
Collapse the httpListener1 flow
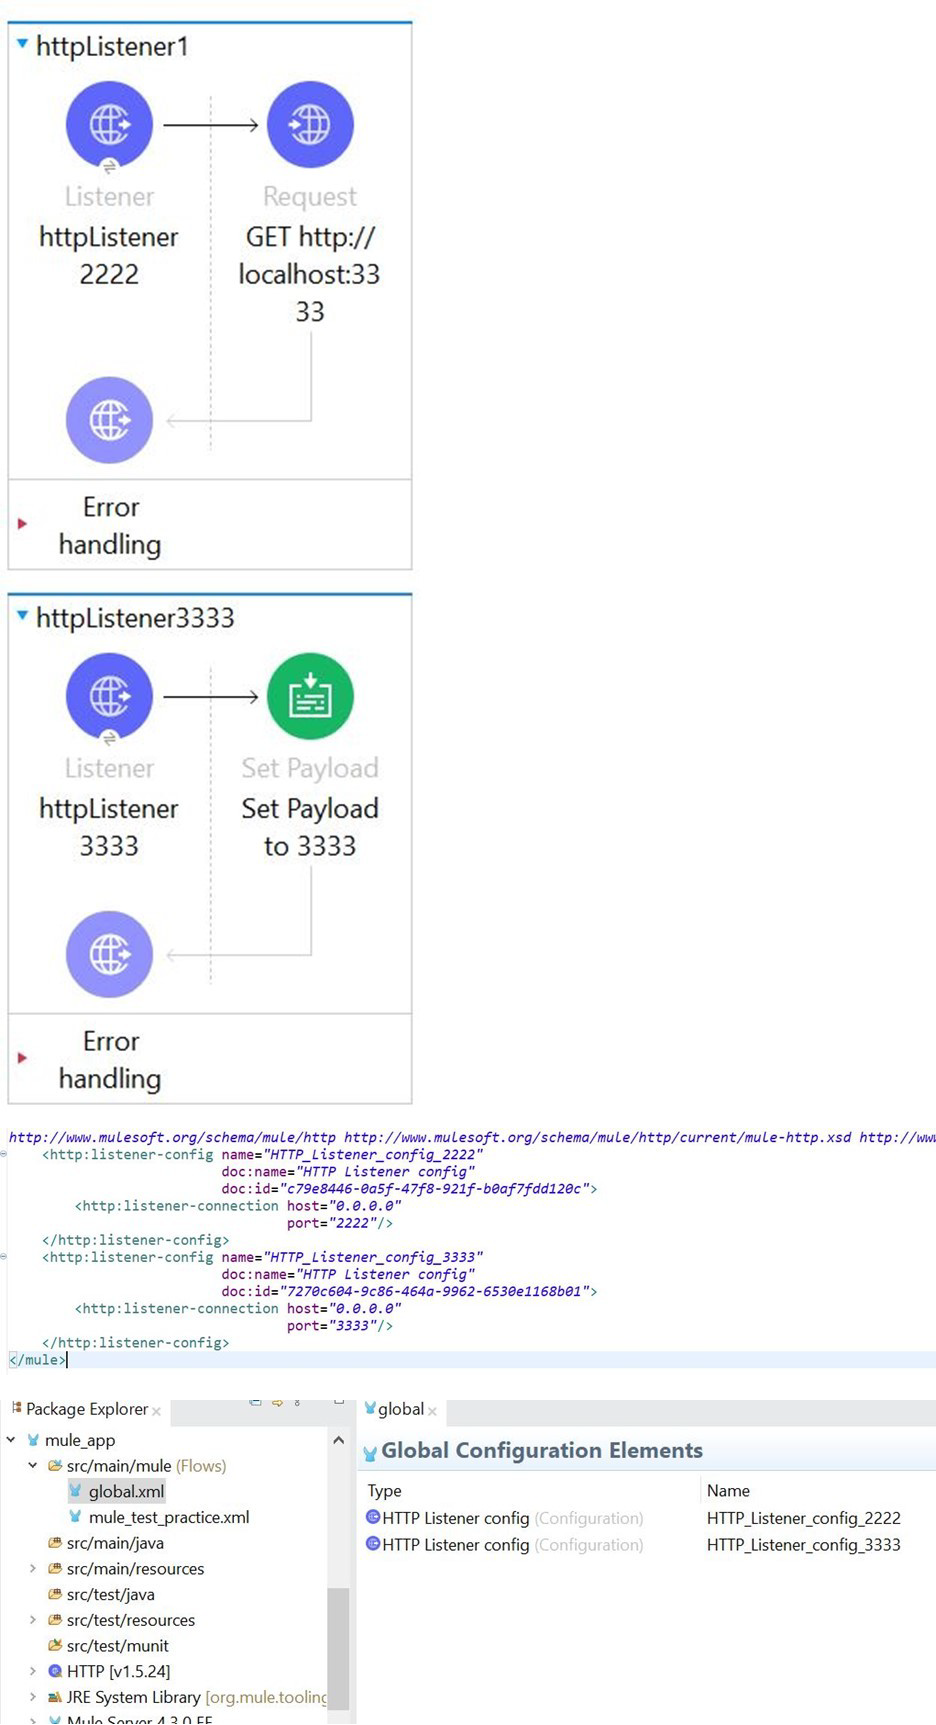pyautogui.click(x=22, y=44)
